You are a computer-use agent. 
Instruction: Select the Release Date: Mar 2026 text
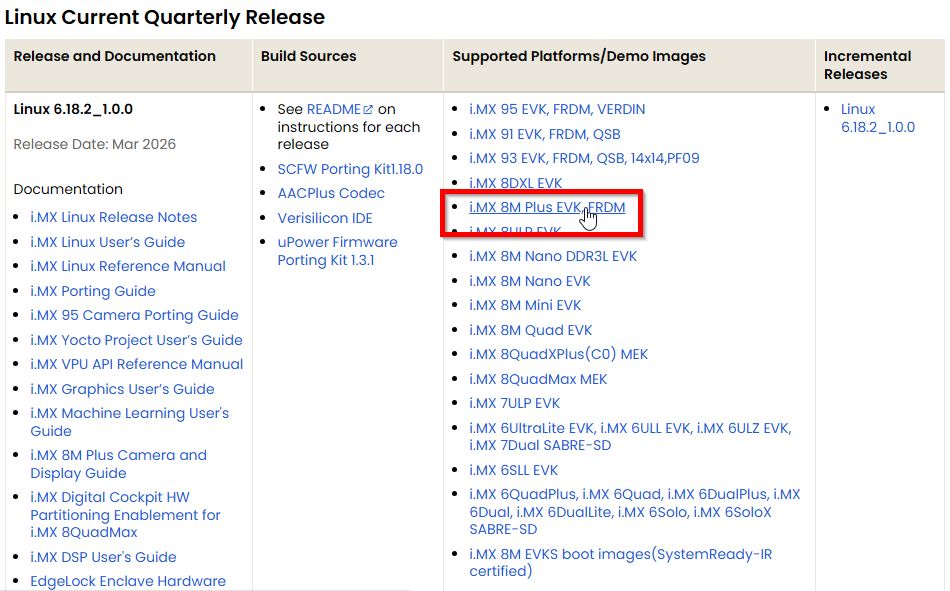click(x=95, y=144)
